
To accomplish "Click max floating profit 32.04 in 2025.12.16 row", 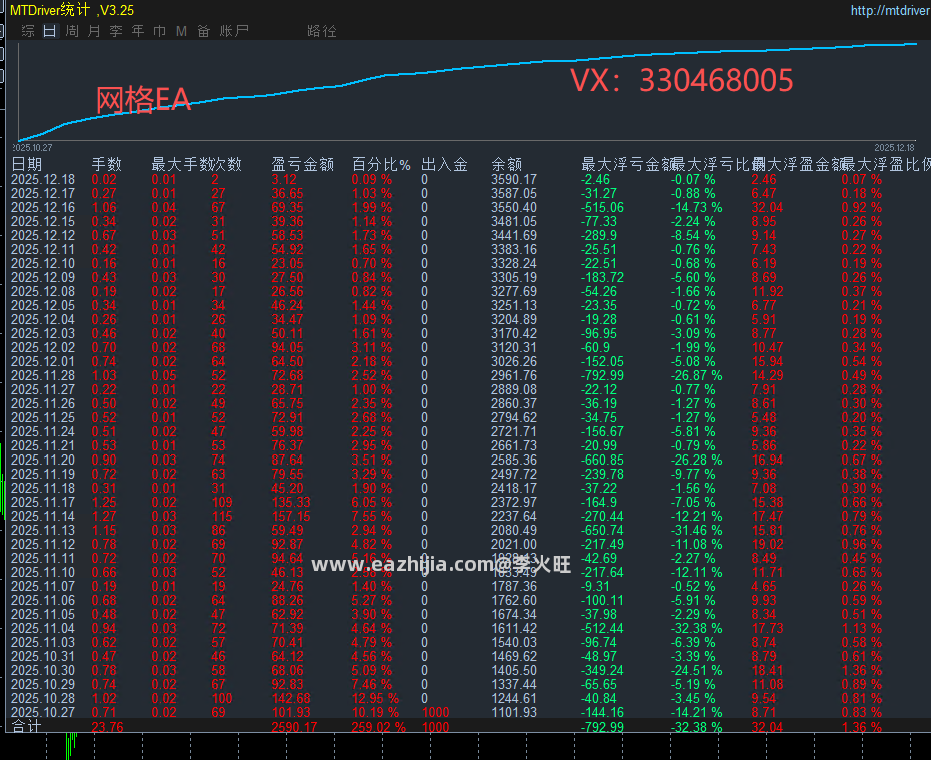I will point(768,207).
